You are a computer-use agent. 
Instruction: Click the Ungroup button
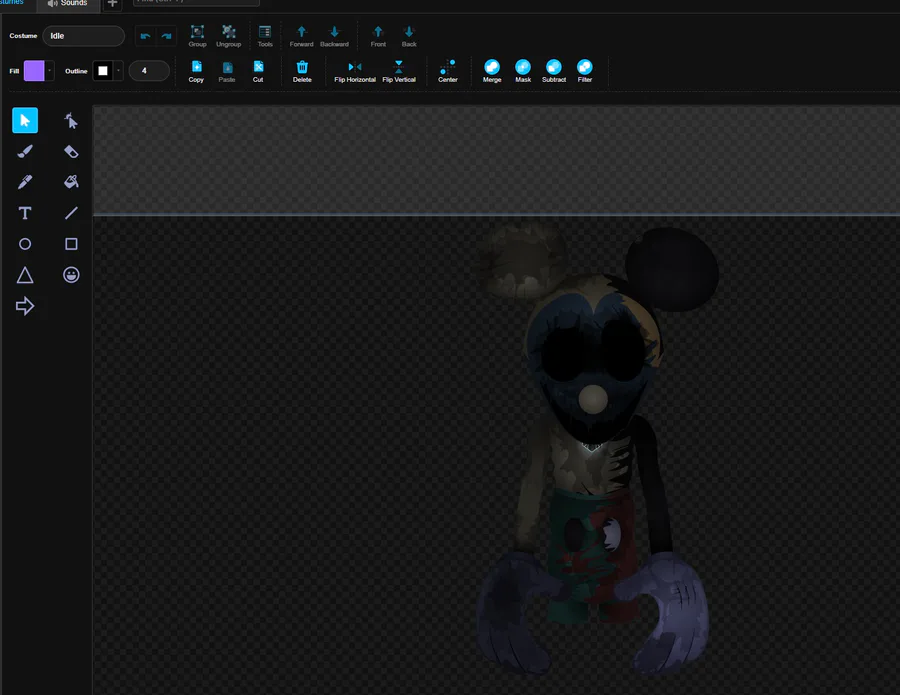tap(228, 36)
